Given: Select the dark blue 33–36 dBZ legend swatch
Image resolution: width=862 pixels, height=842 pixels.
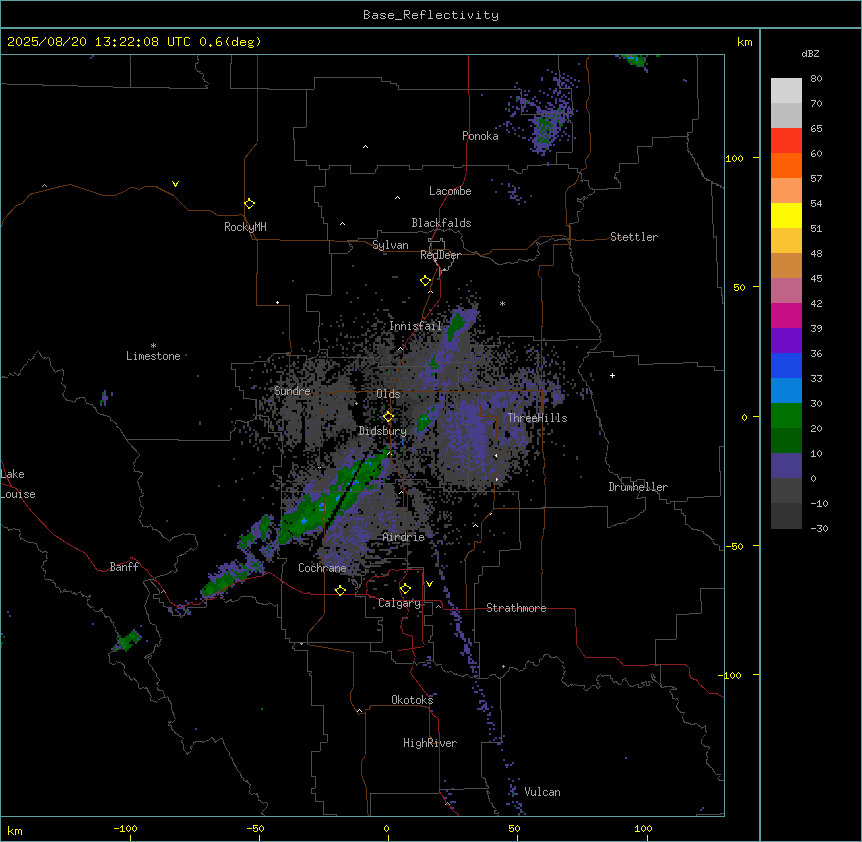Looking at the screenshot, I should [x=786, y=365].
